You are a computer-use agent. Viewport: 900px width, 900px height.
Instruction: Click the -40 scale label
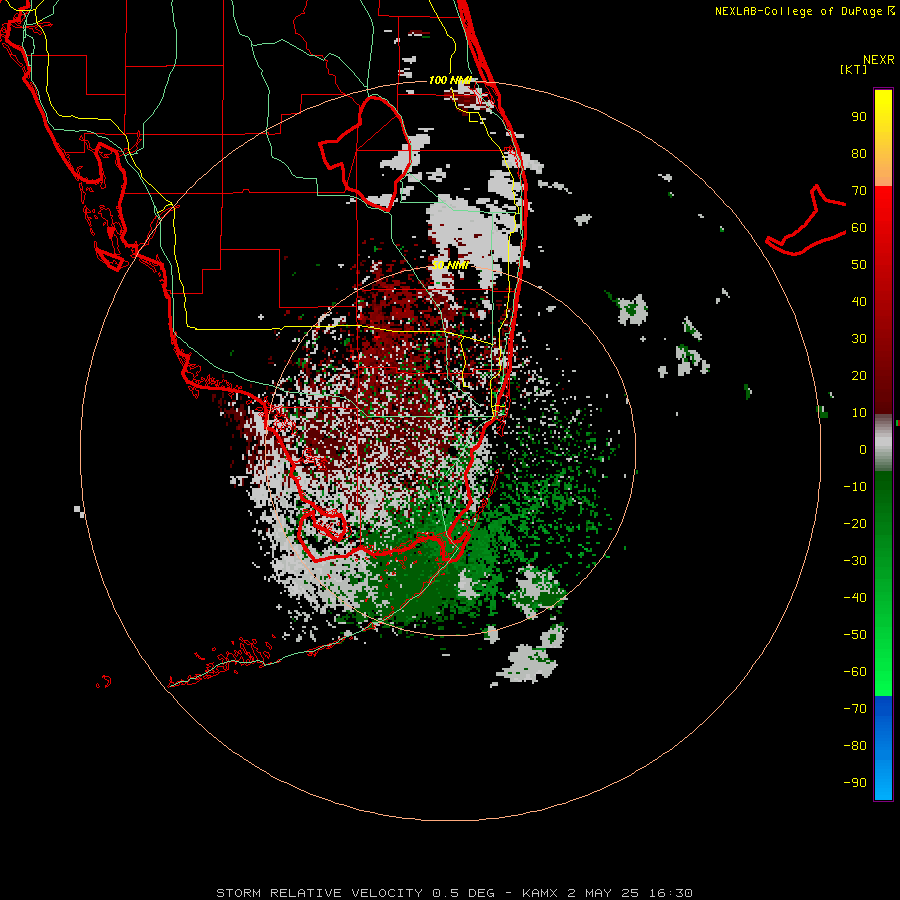click(x=855, y=598)
